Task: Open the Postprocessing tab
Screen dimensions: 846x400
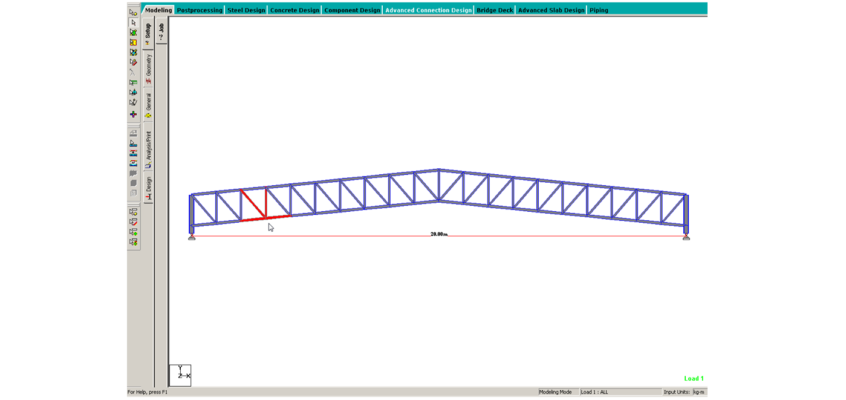Action: 199,10
